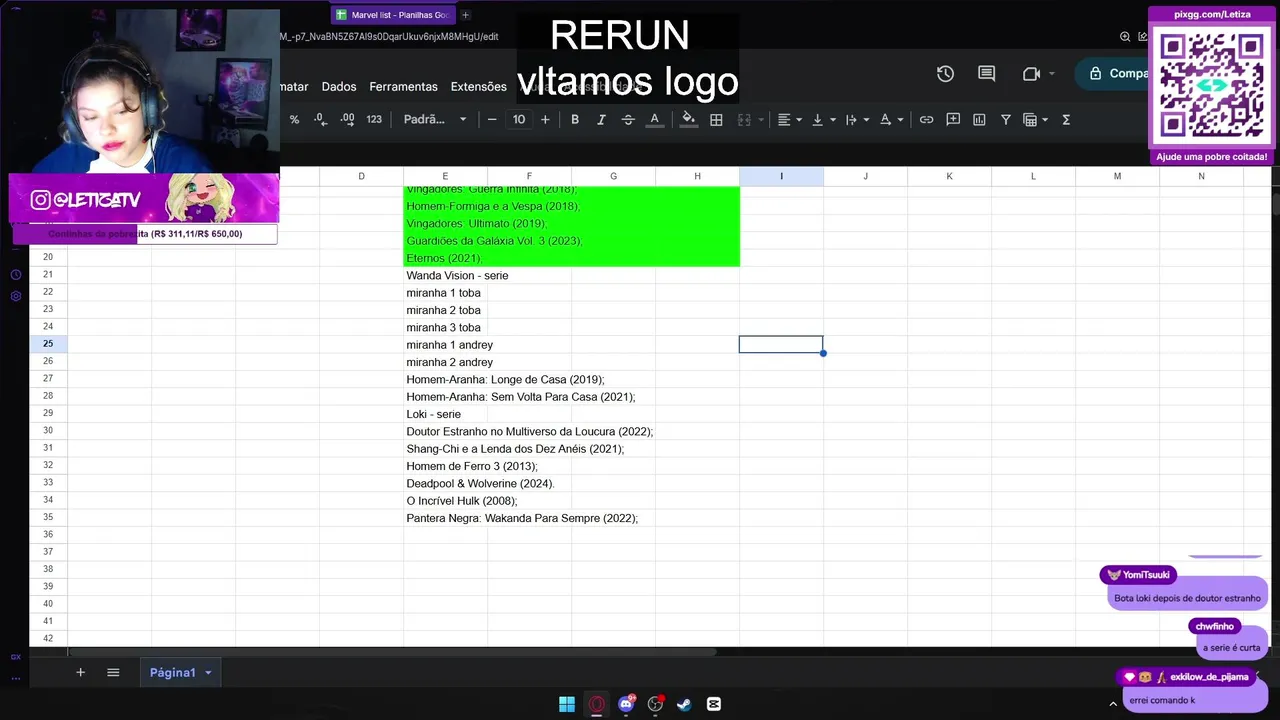
Task: Open the Windows Start menu
Action: [x=567, y=704]
